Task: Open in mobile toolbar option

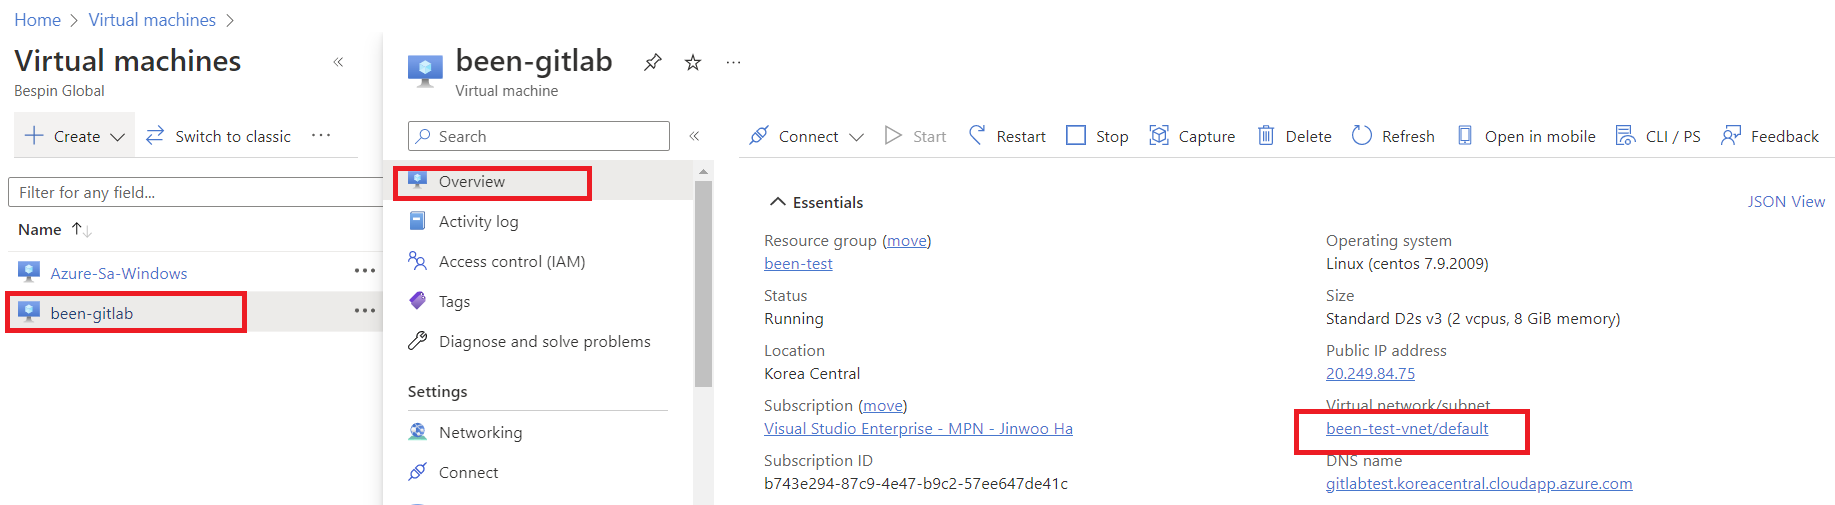Action: (1526, 136)
